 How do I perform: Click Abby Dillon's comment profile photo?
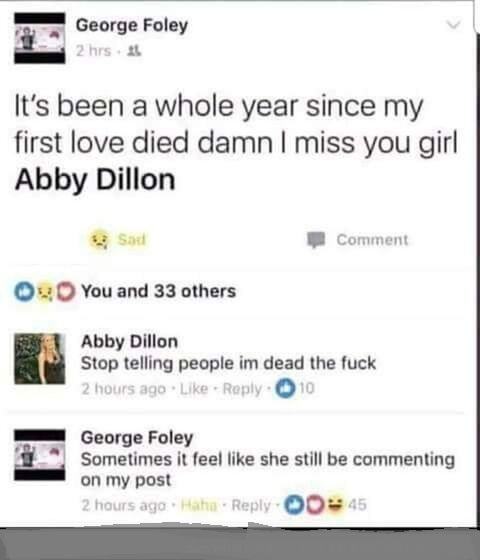[x=40, y=359]
